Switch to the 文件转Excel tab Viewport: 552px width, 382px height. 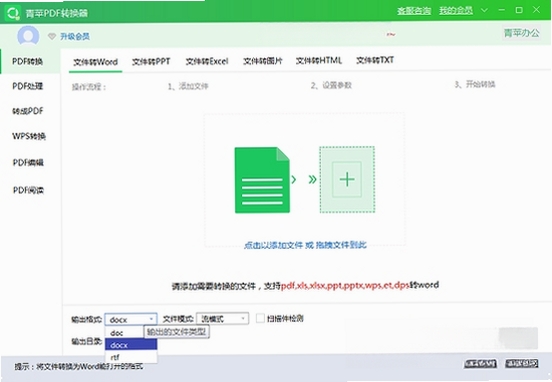pyautogui.click(x=207, y=61)
